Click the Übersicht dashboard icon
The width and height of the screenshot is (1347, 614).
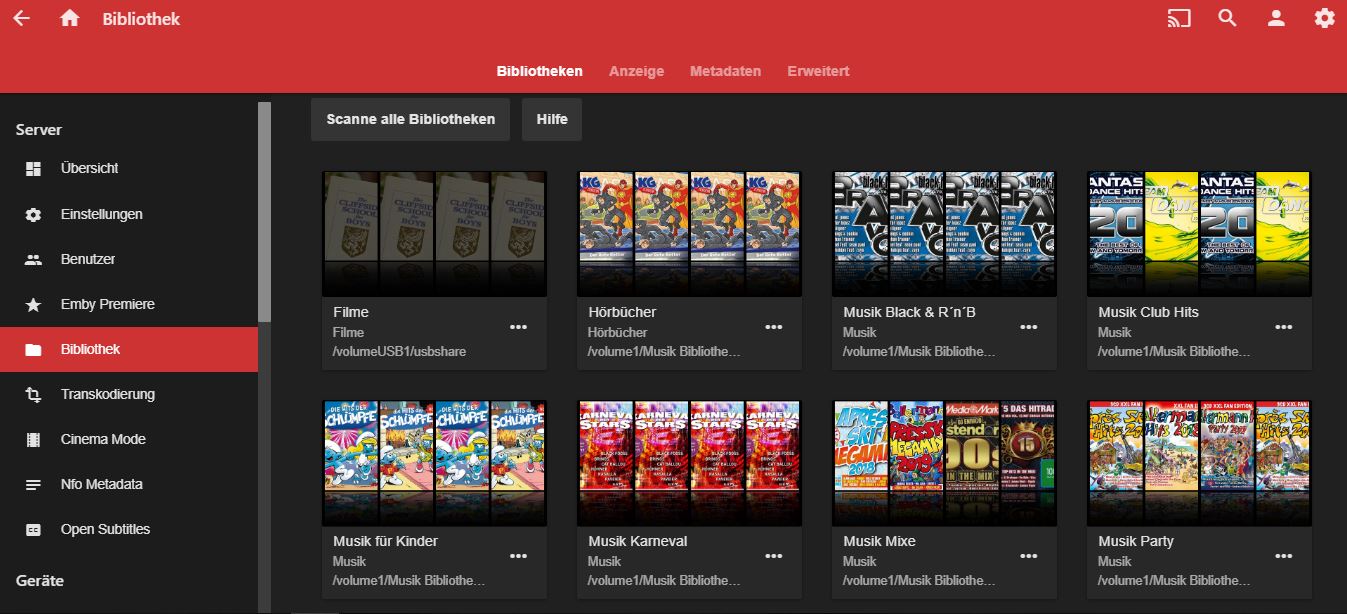pyautogui.click(x=33, y=169)
